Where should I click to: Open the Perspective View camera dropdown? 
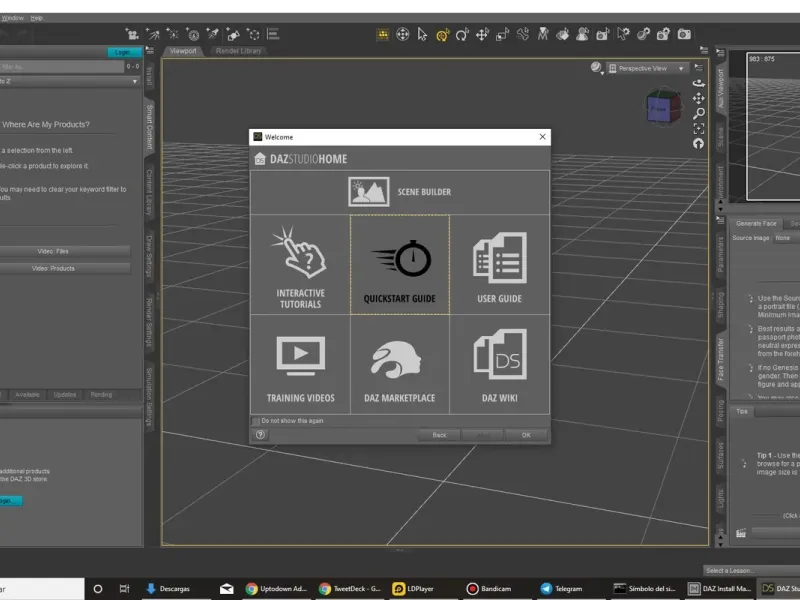(646, 68)
